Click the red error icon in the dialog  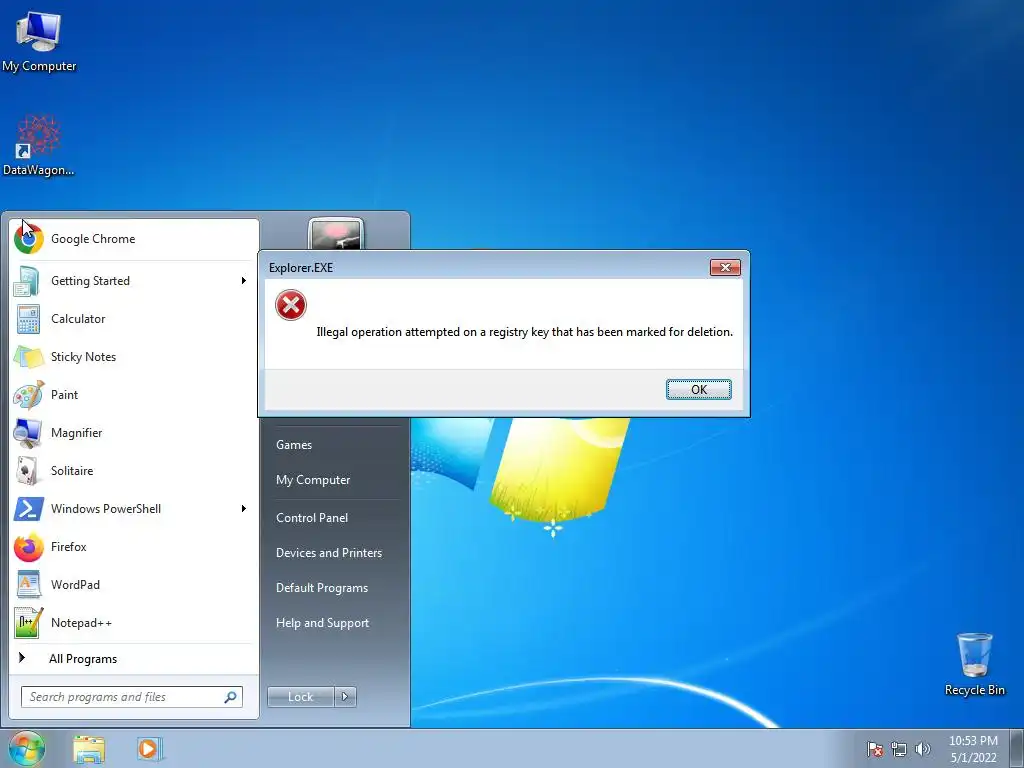click(291, 305)
